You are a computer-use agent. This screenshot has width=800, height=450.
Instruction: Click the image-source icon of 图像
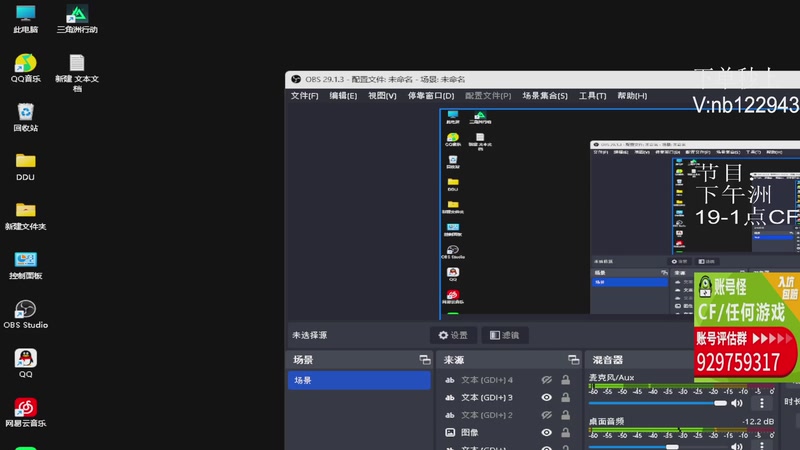[x=449, y=432]
